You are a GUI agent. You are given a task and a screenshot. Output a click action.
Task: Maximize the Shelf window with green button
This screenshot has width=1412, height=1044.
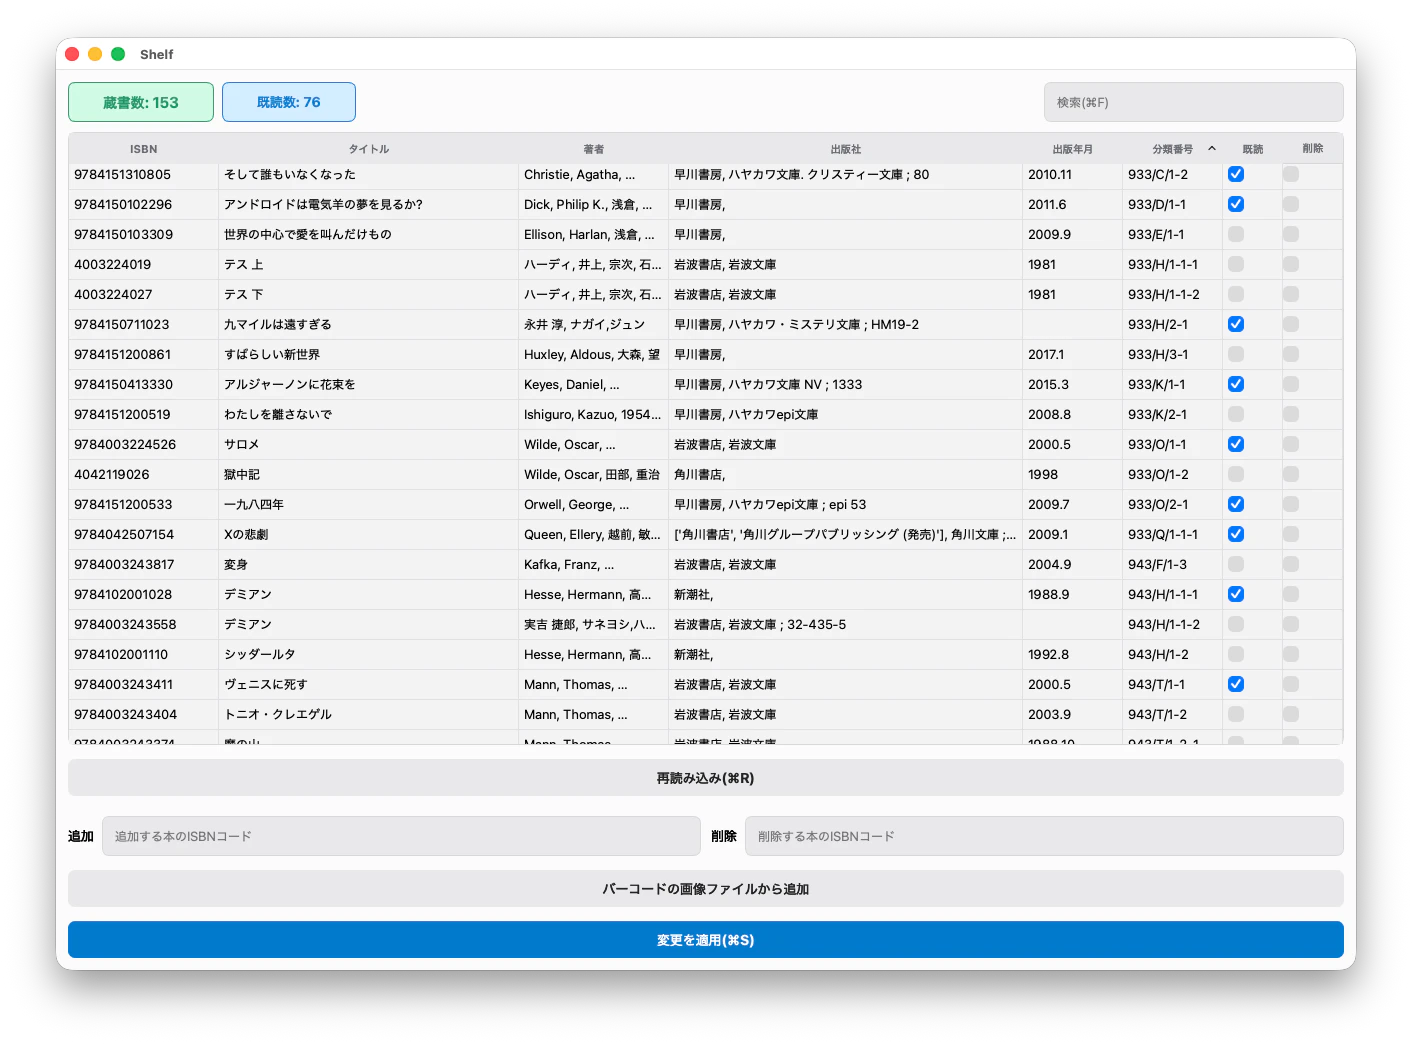(118, 54)
